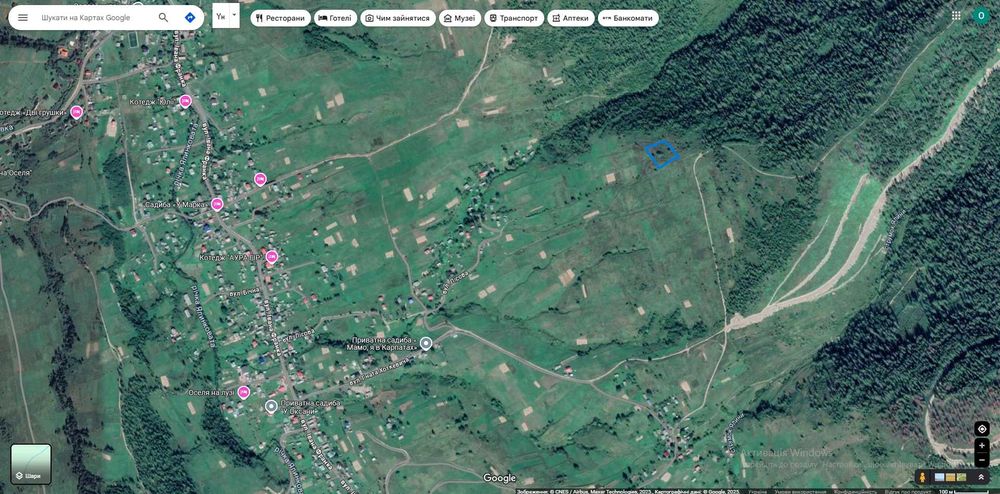Select 'Чим зайнятися' chip
This screenshot has width=1000, height=494.
click(398, 18)
